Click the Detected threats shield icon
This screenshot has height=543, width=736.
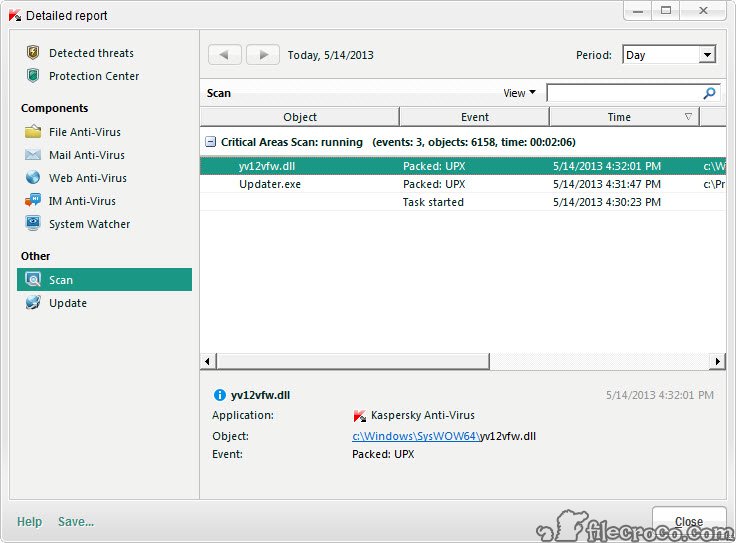[x=33, y=53]
